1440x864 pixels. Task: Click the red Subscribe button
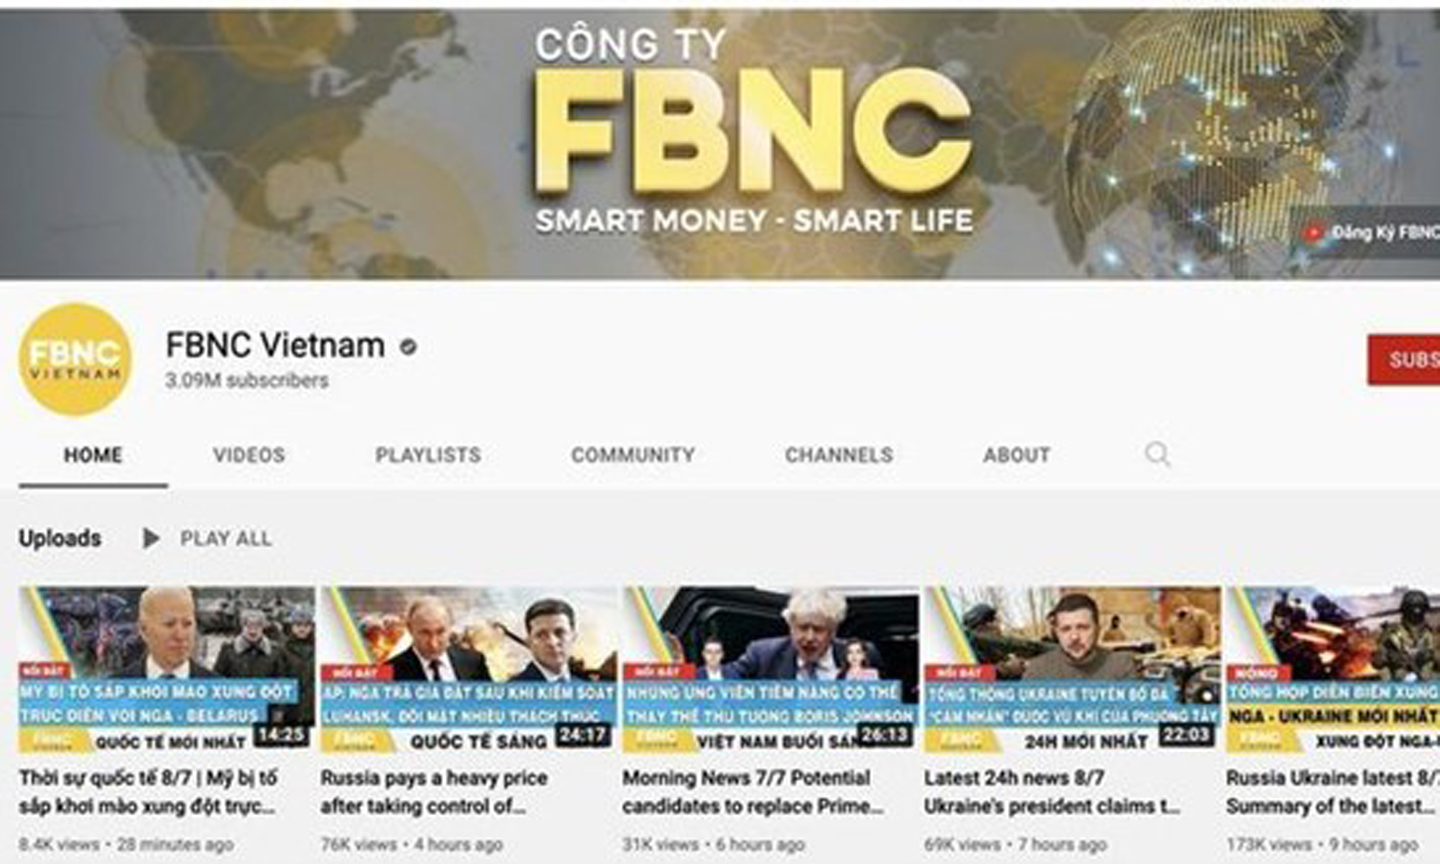(x=1404, y=359)
